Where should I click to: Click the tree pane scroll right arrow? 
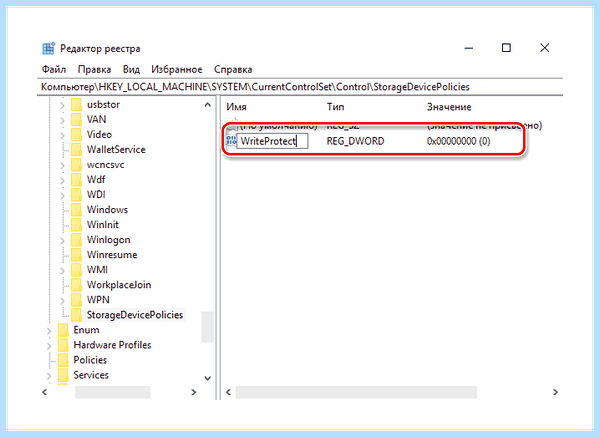point(194,392)
